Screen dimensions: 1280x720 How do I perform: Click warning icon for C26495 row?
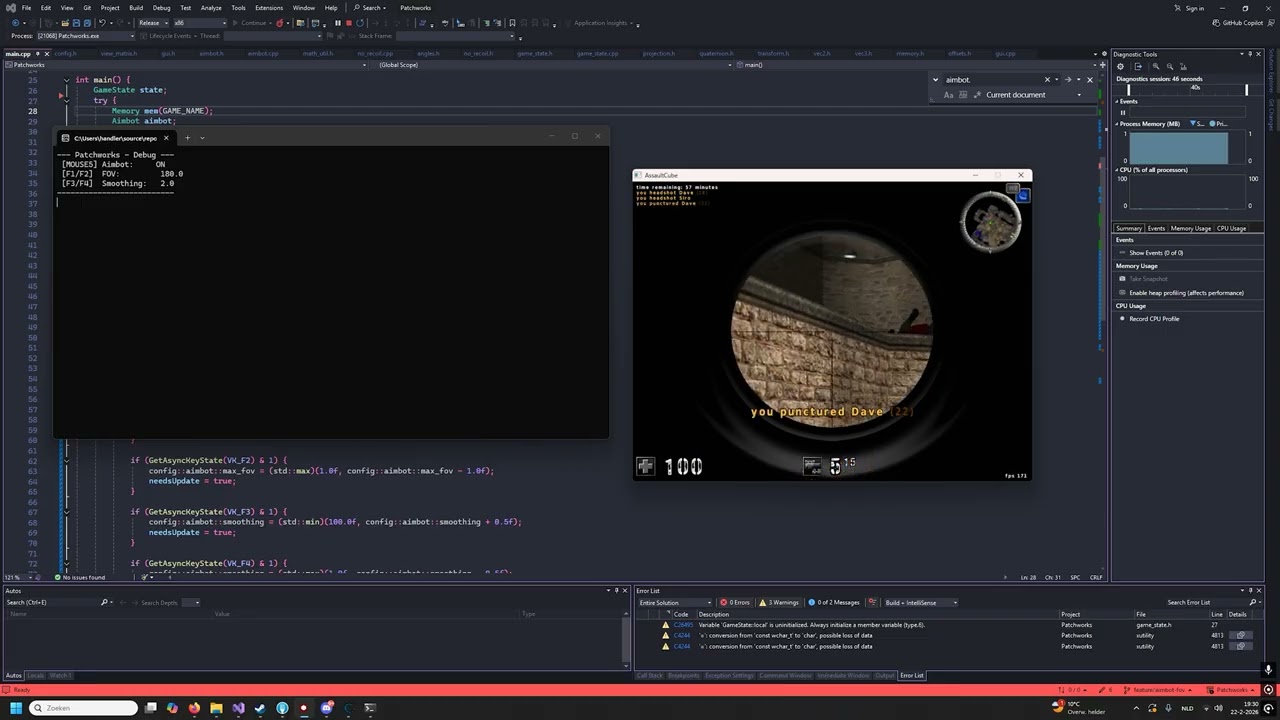(665, 625)
